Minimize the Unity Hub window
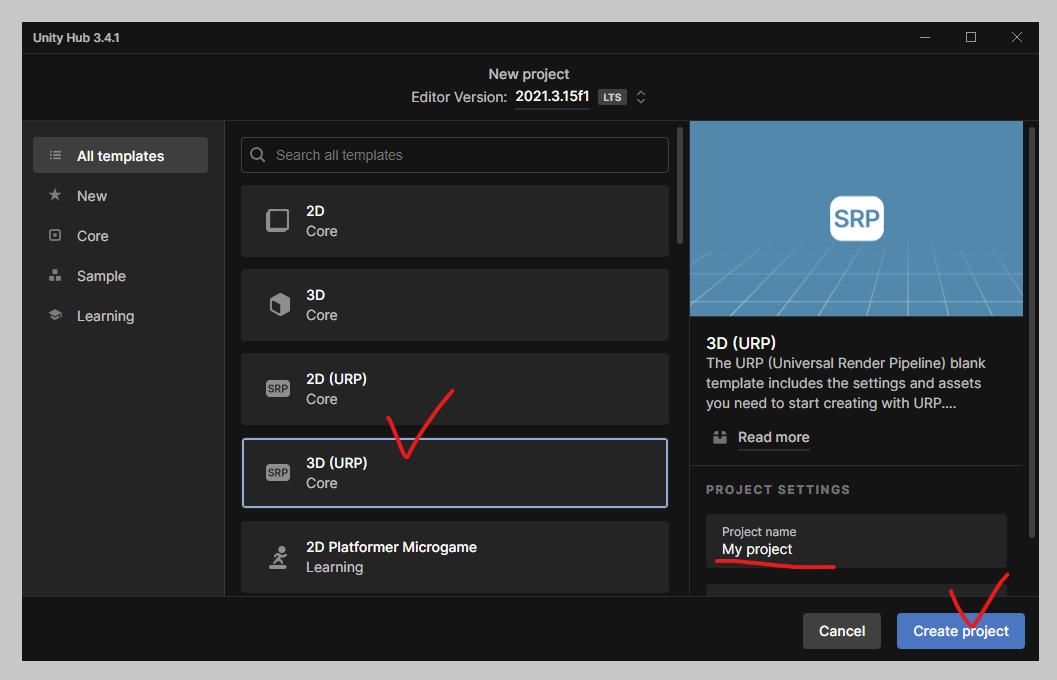 (x=925, y=38)
